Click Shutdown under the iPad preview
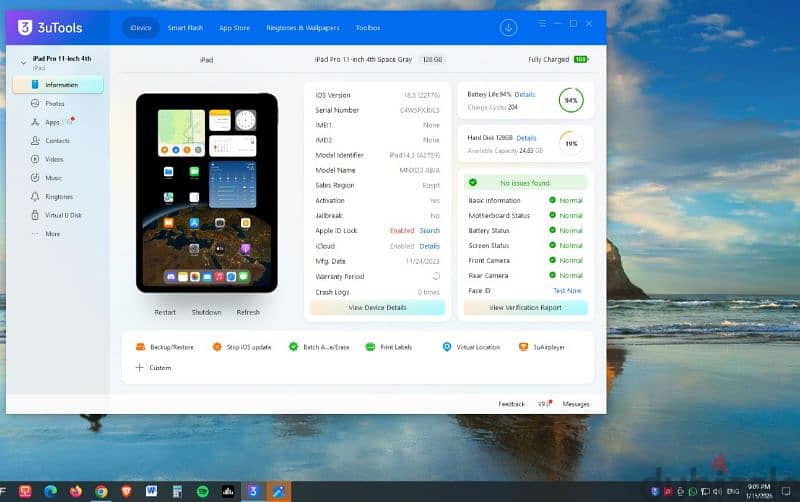Image resolution: width=800 pixels, height=502 pixels. [x=207, y=312]
